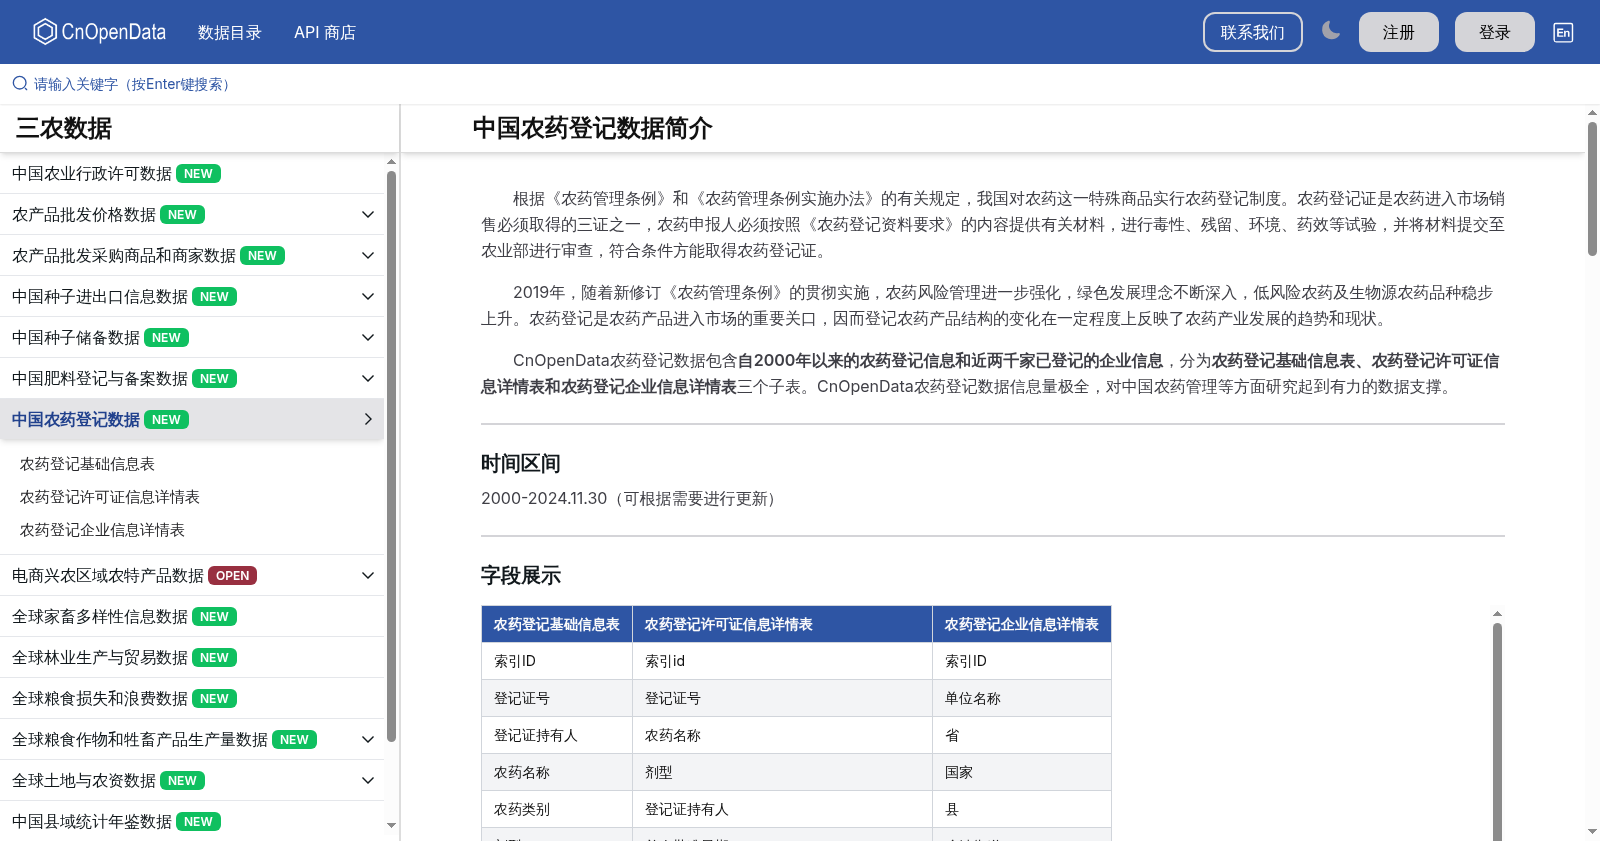Click 登记证持有人 cell in first column
This screenshot has width=1600, height=857.
pos(557,735)
